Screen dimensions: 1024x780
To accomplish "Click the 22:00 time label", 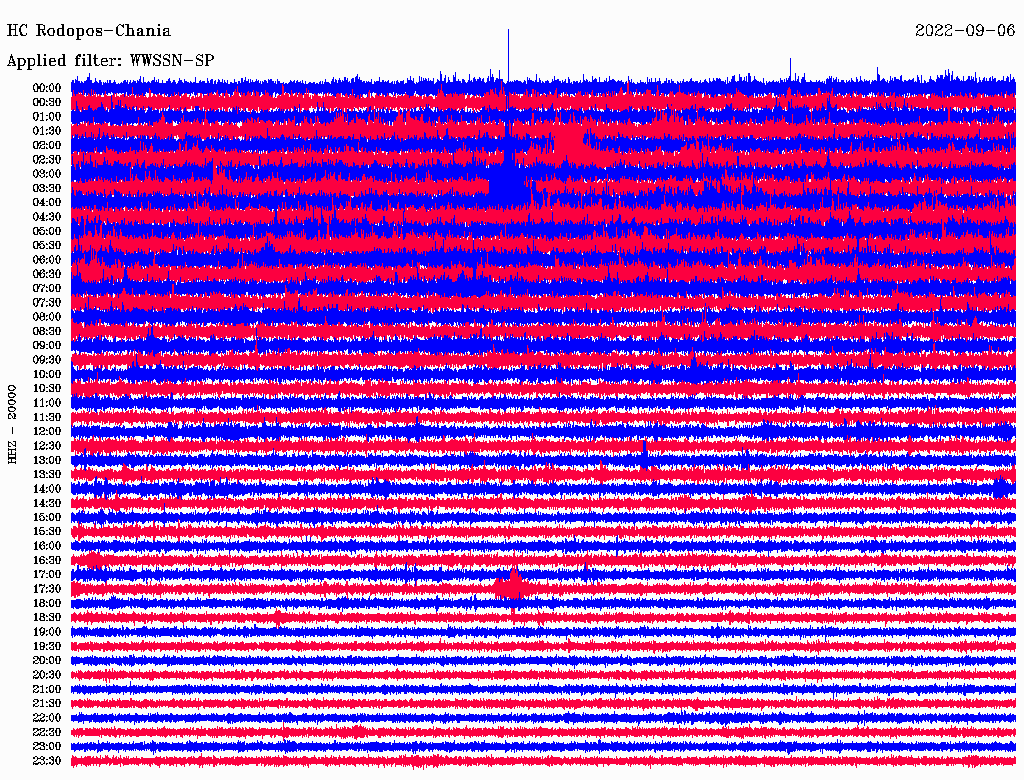I will (x=46, y=718).
